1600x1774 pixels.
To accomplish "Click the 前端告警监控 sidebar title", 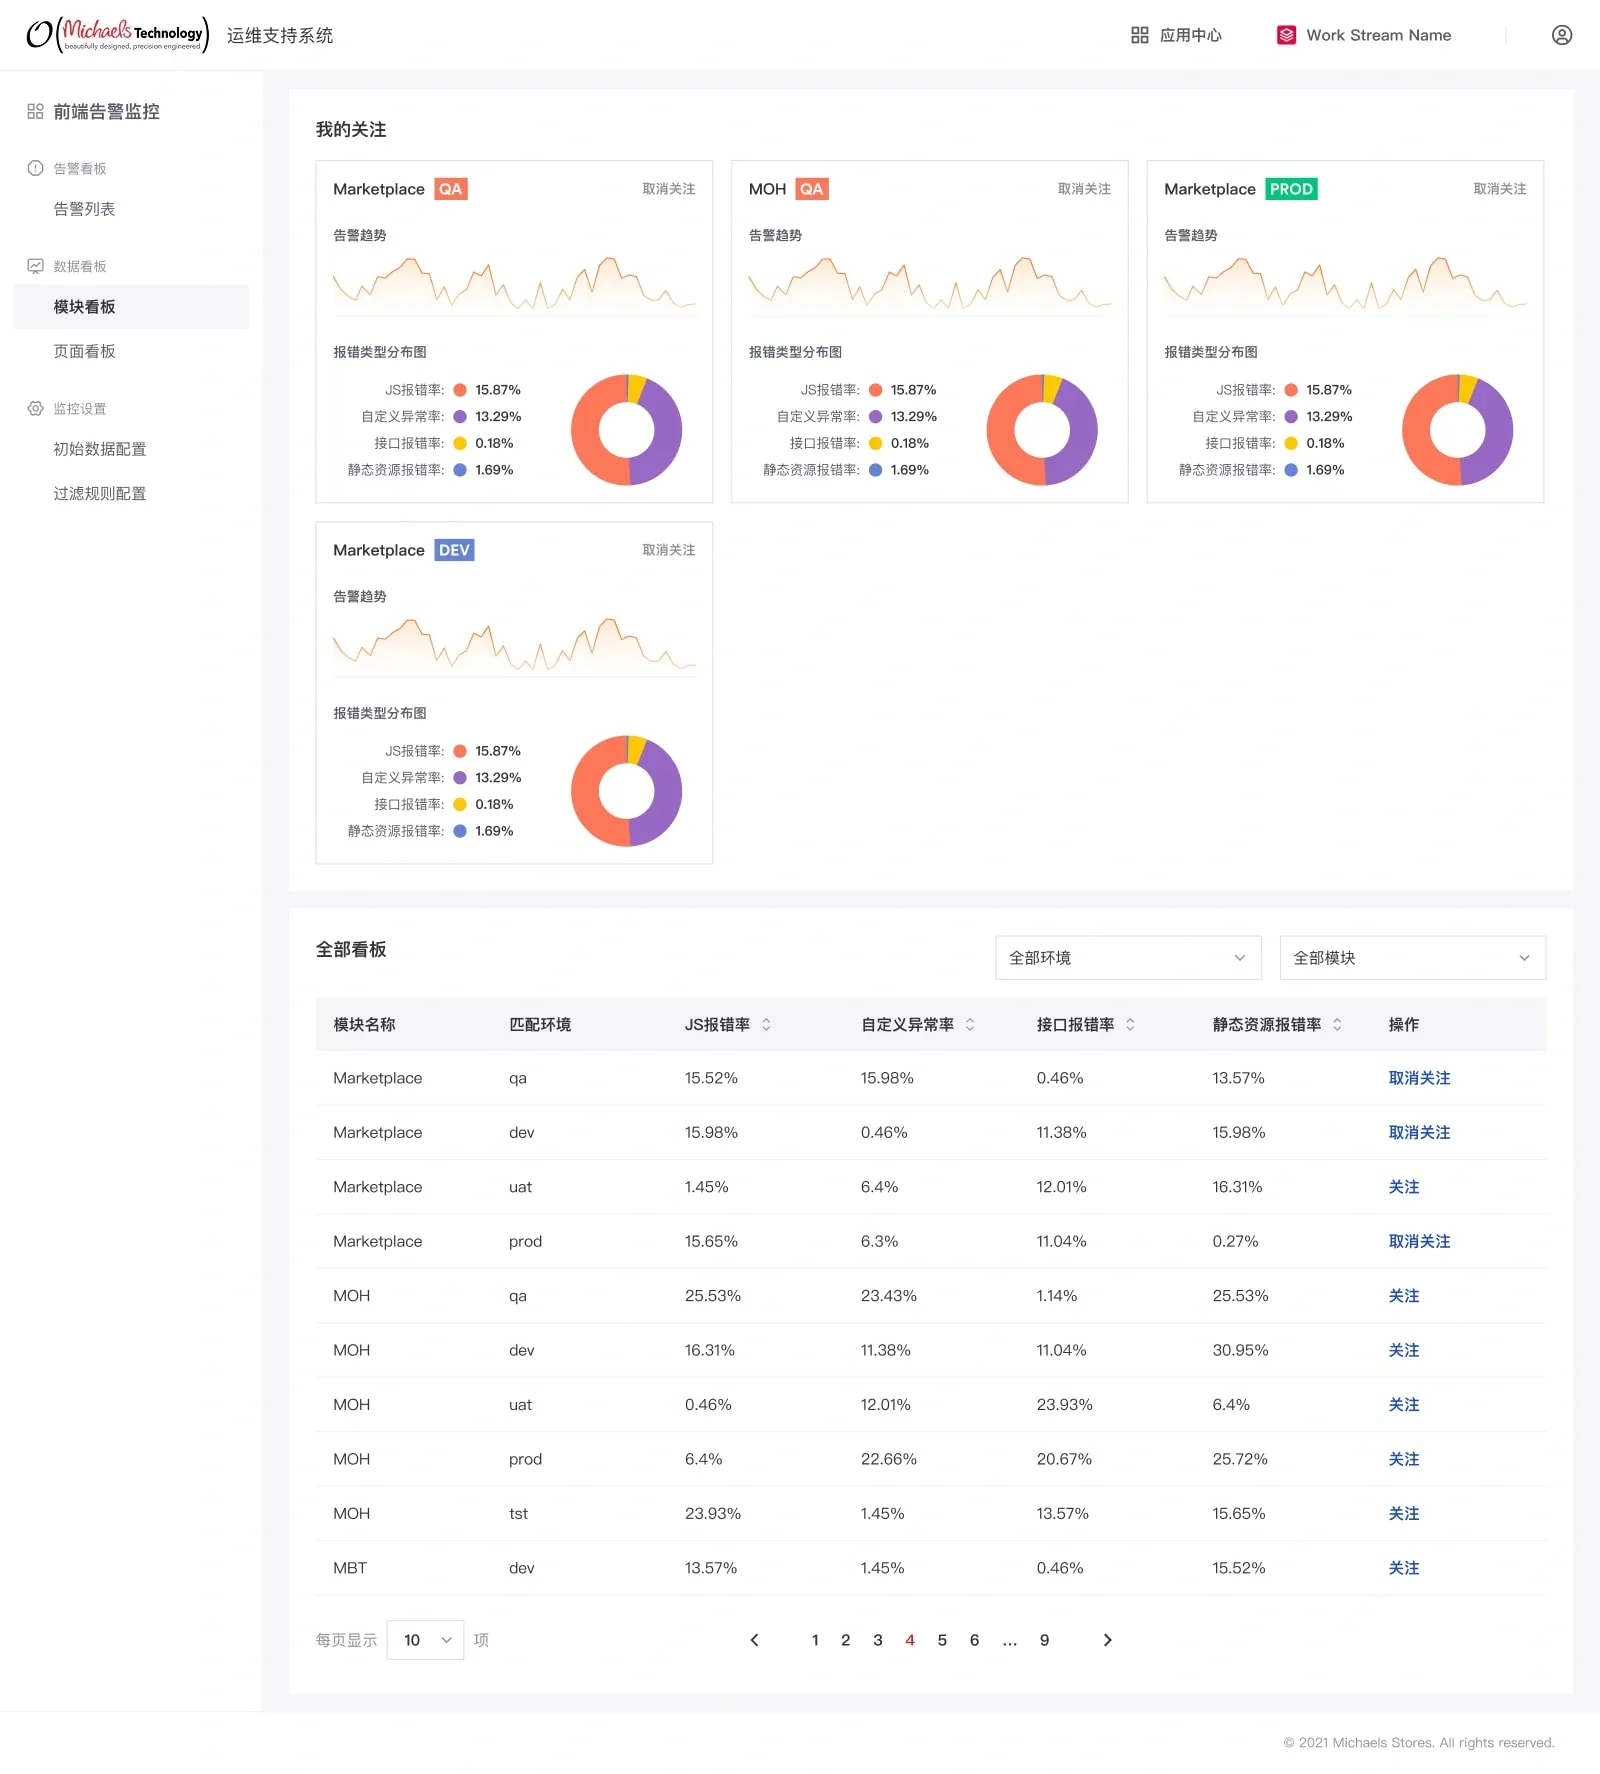I will pos(106,111).
